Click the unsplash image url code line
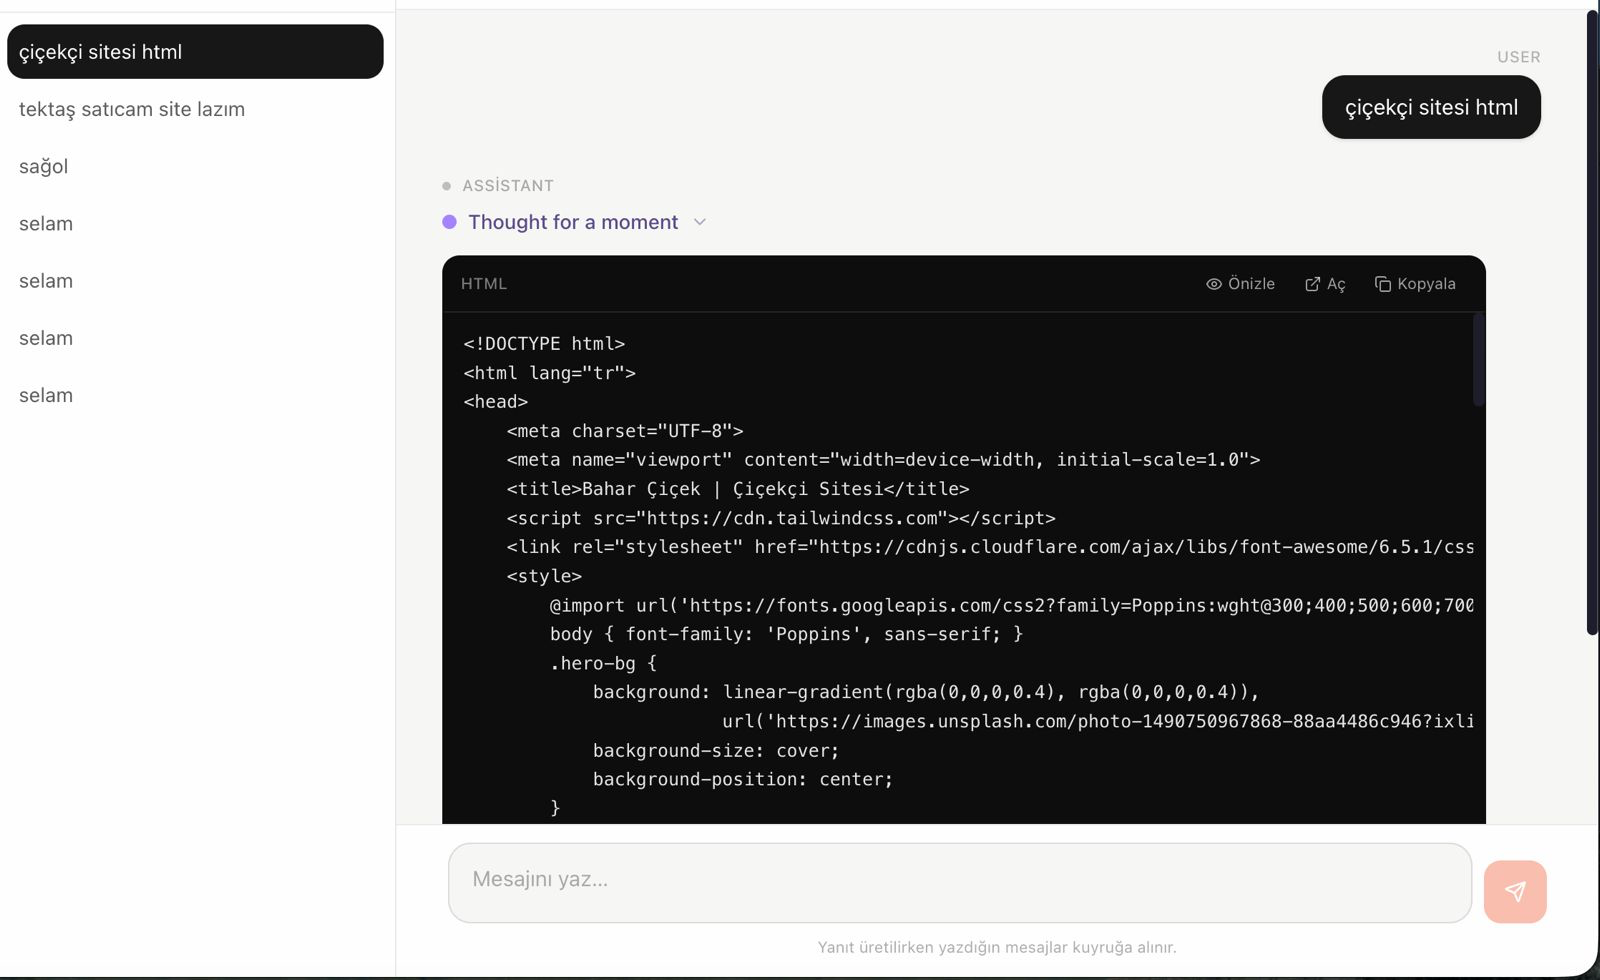Screen dimensions: 1600x980 click(x=1098, y=721)
